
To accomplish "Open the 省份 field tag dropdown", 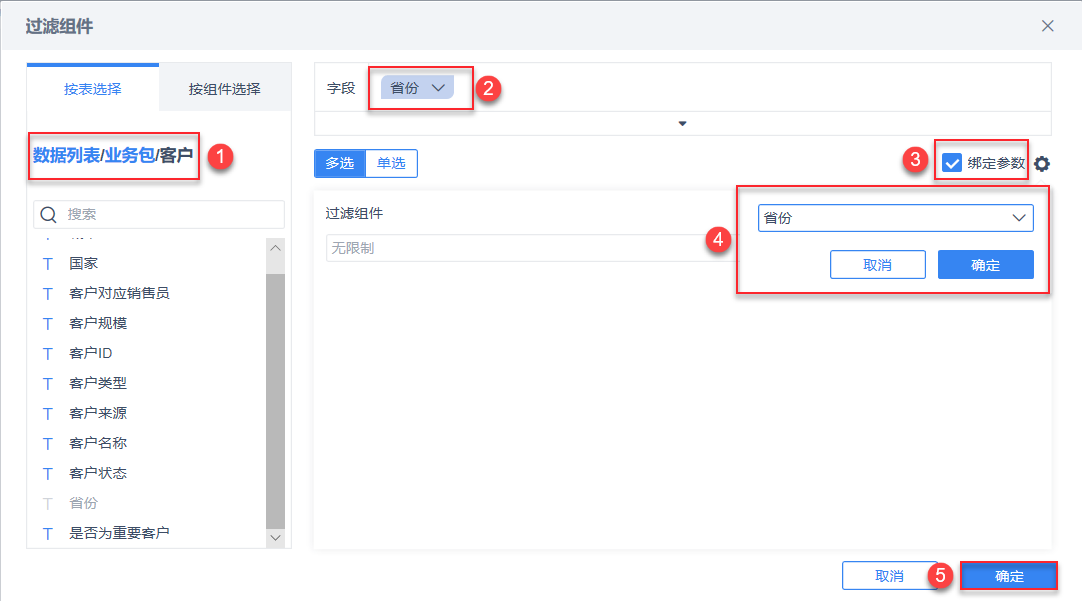I will coord(437,88).
